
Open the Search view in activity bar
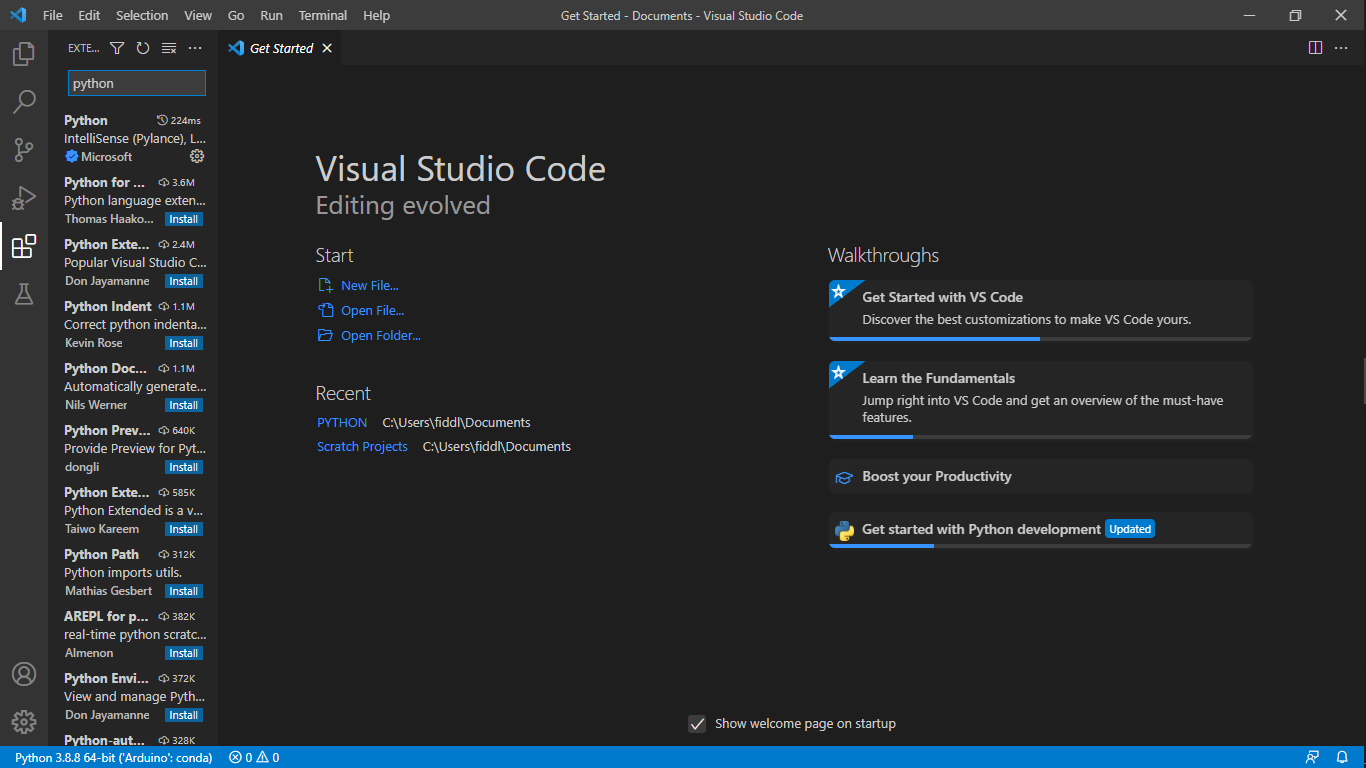coord(24,102)
